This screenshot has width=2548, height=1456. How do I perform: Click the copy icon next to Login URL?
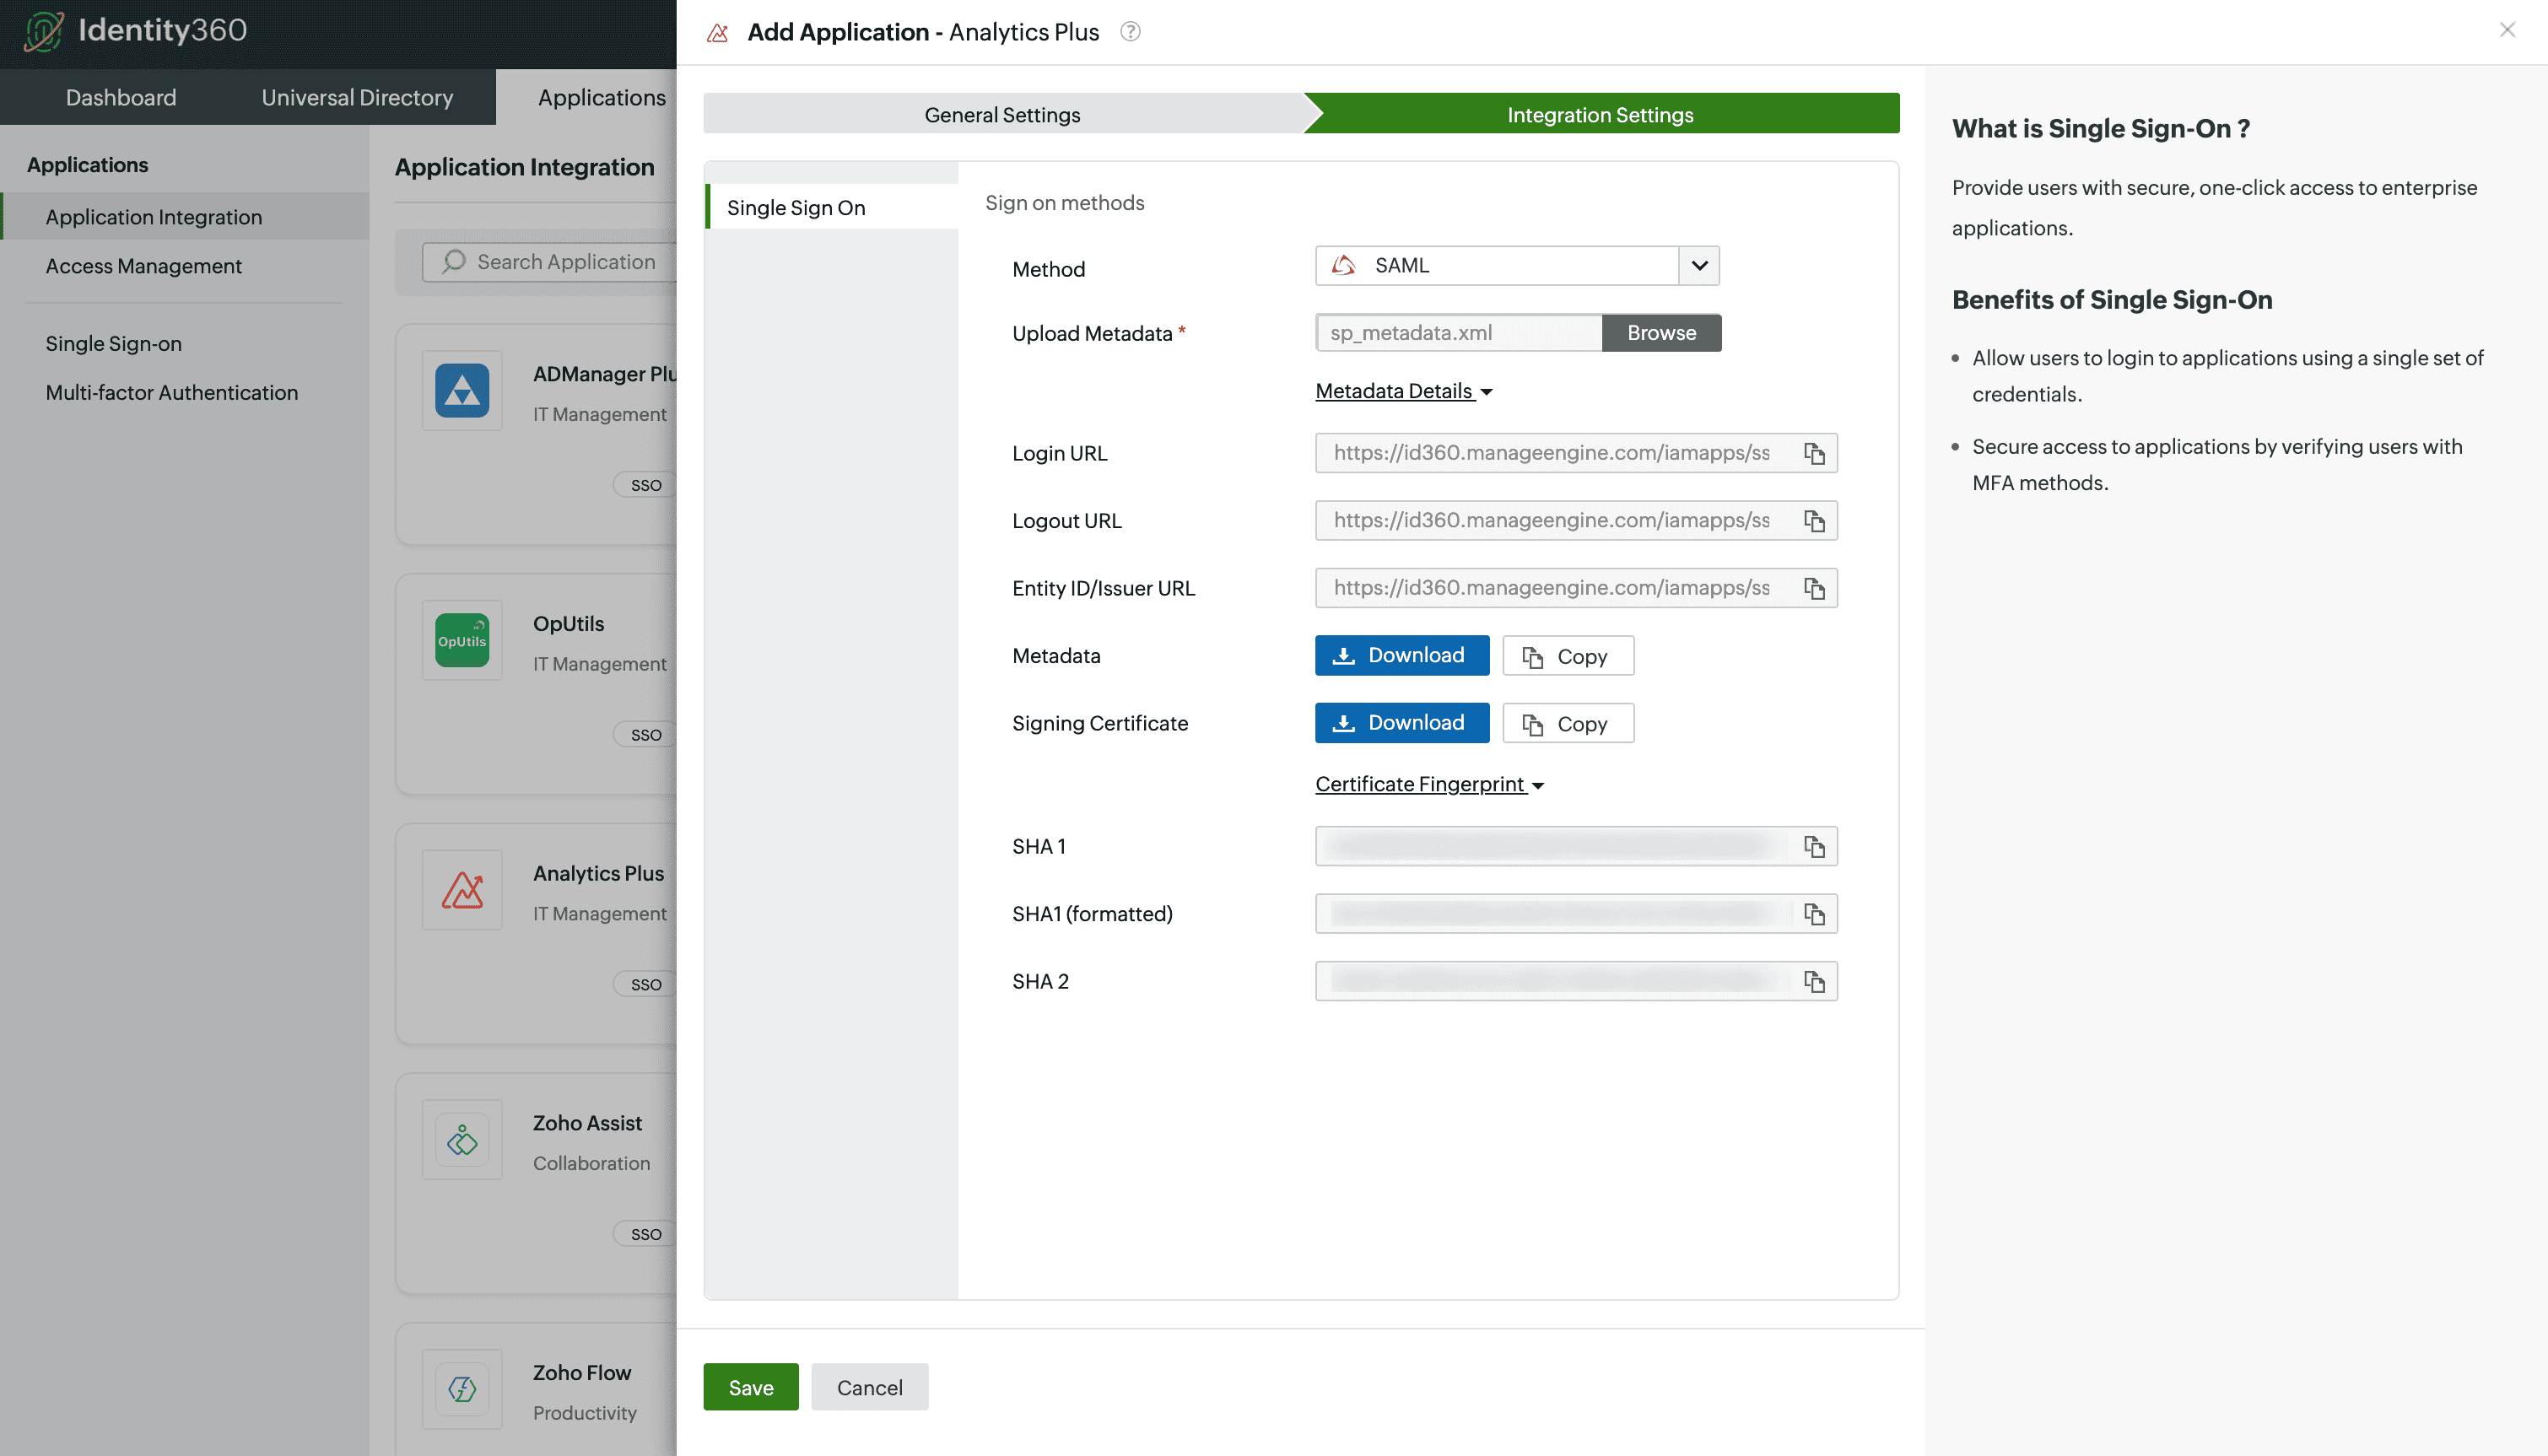(x=1813, y=453)
